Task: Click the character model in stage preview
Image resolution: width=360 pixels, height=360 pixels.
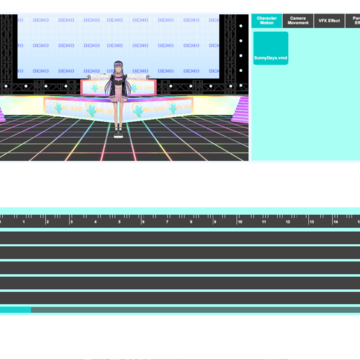Action: (x=118, y=99)
